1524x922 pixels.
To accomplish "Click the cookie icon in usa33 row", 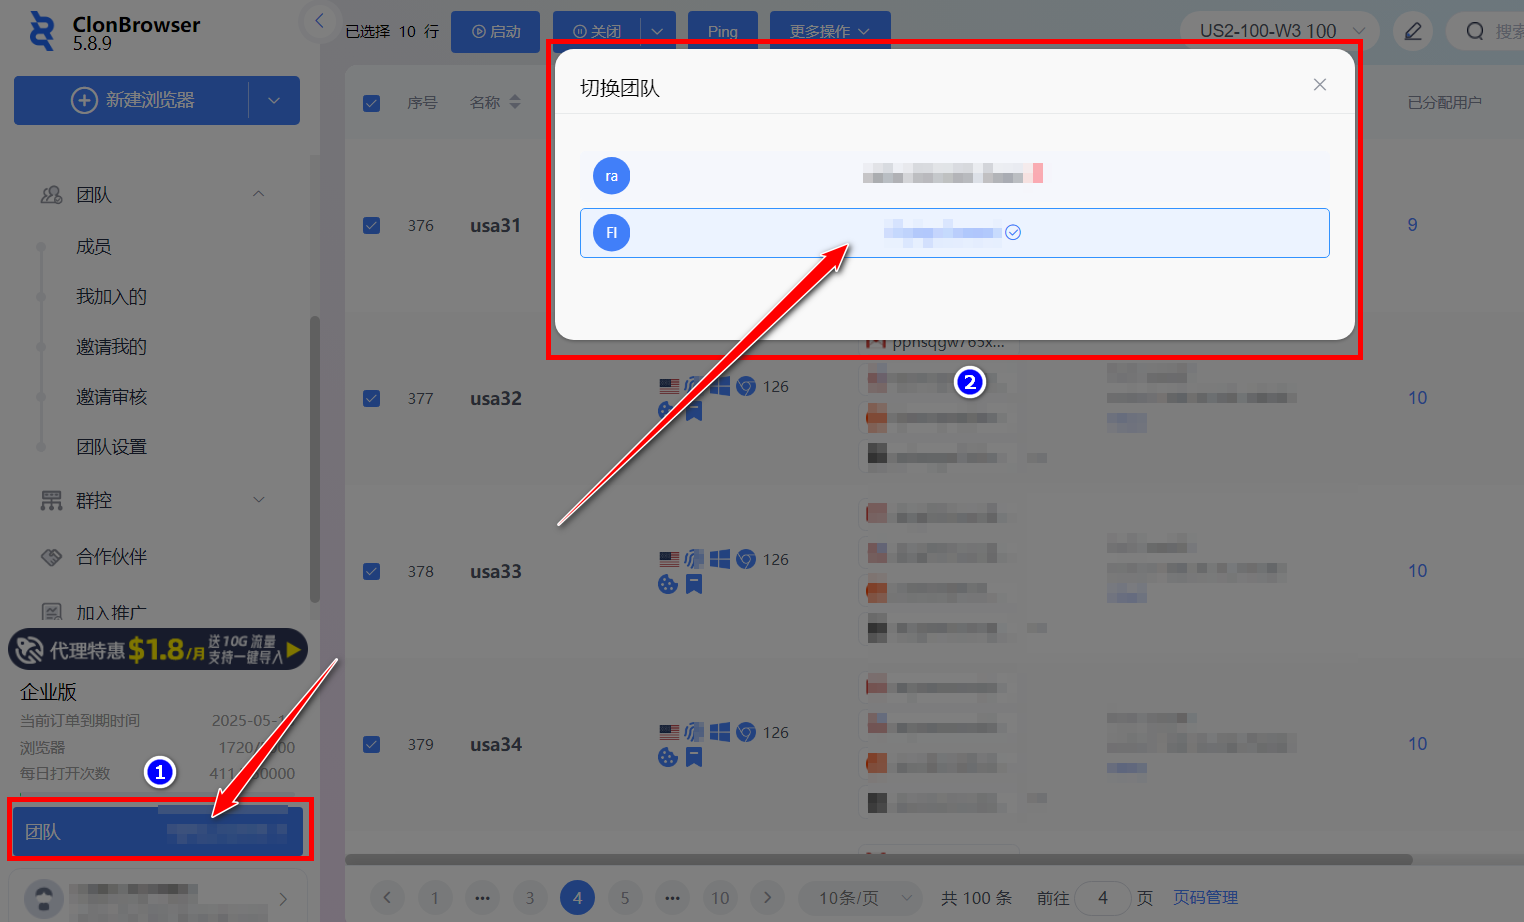I will coord(668,584).
